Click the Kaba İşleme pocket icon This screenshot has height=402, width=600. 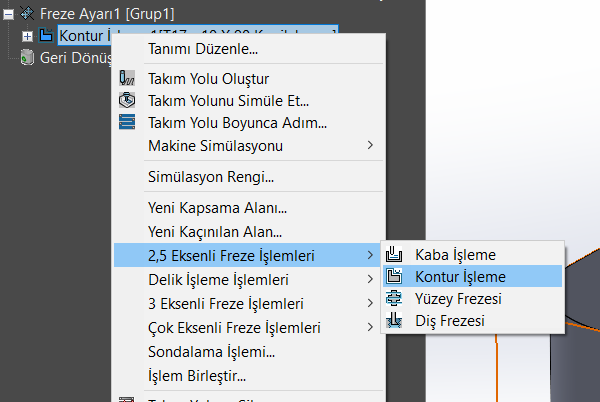395,254
